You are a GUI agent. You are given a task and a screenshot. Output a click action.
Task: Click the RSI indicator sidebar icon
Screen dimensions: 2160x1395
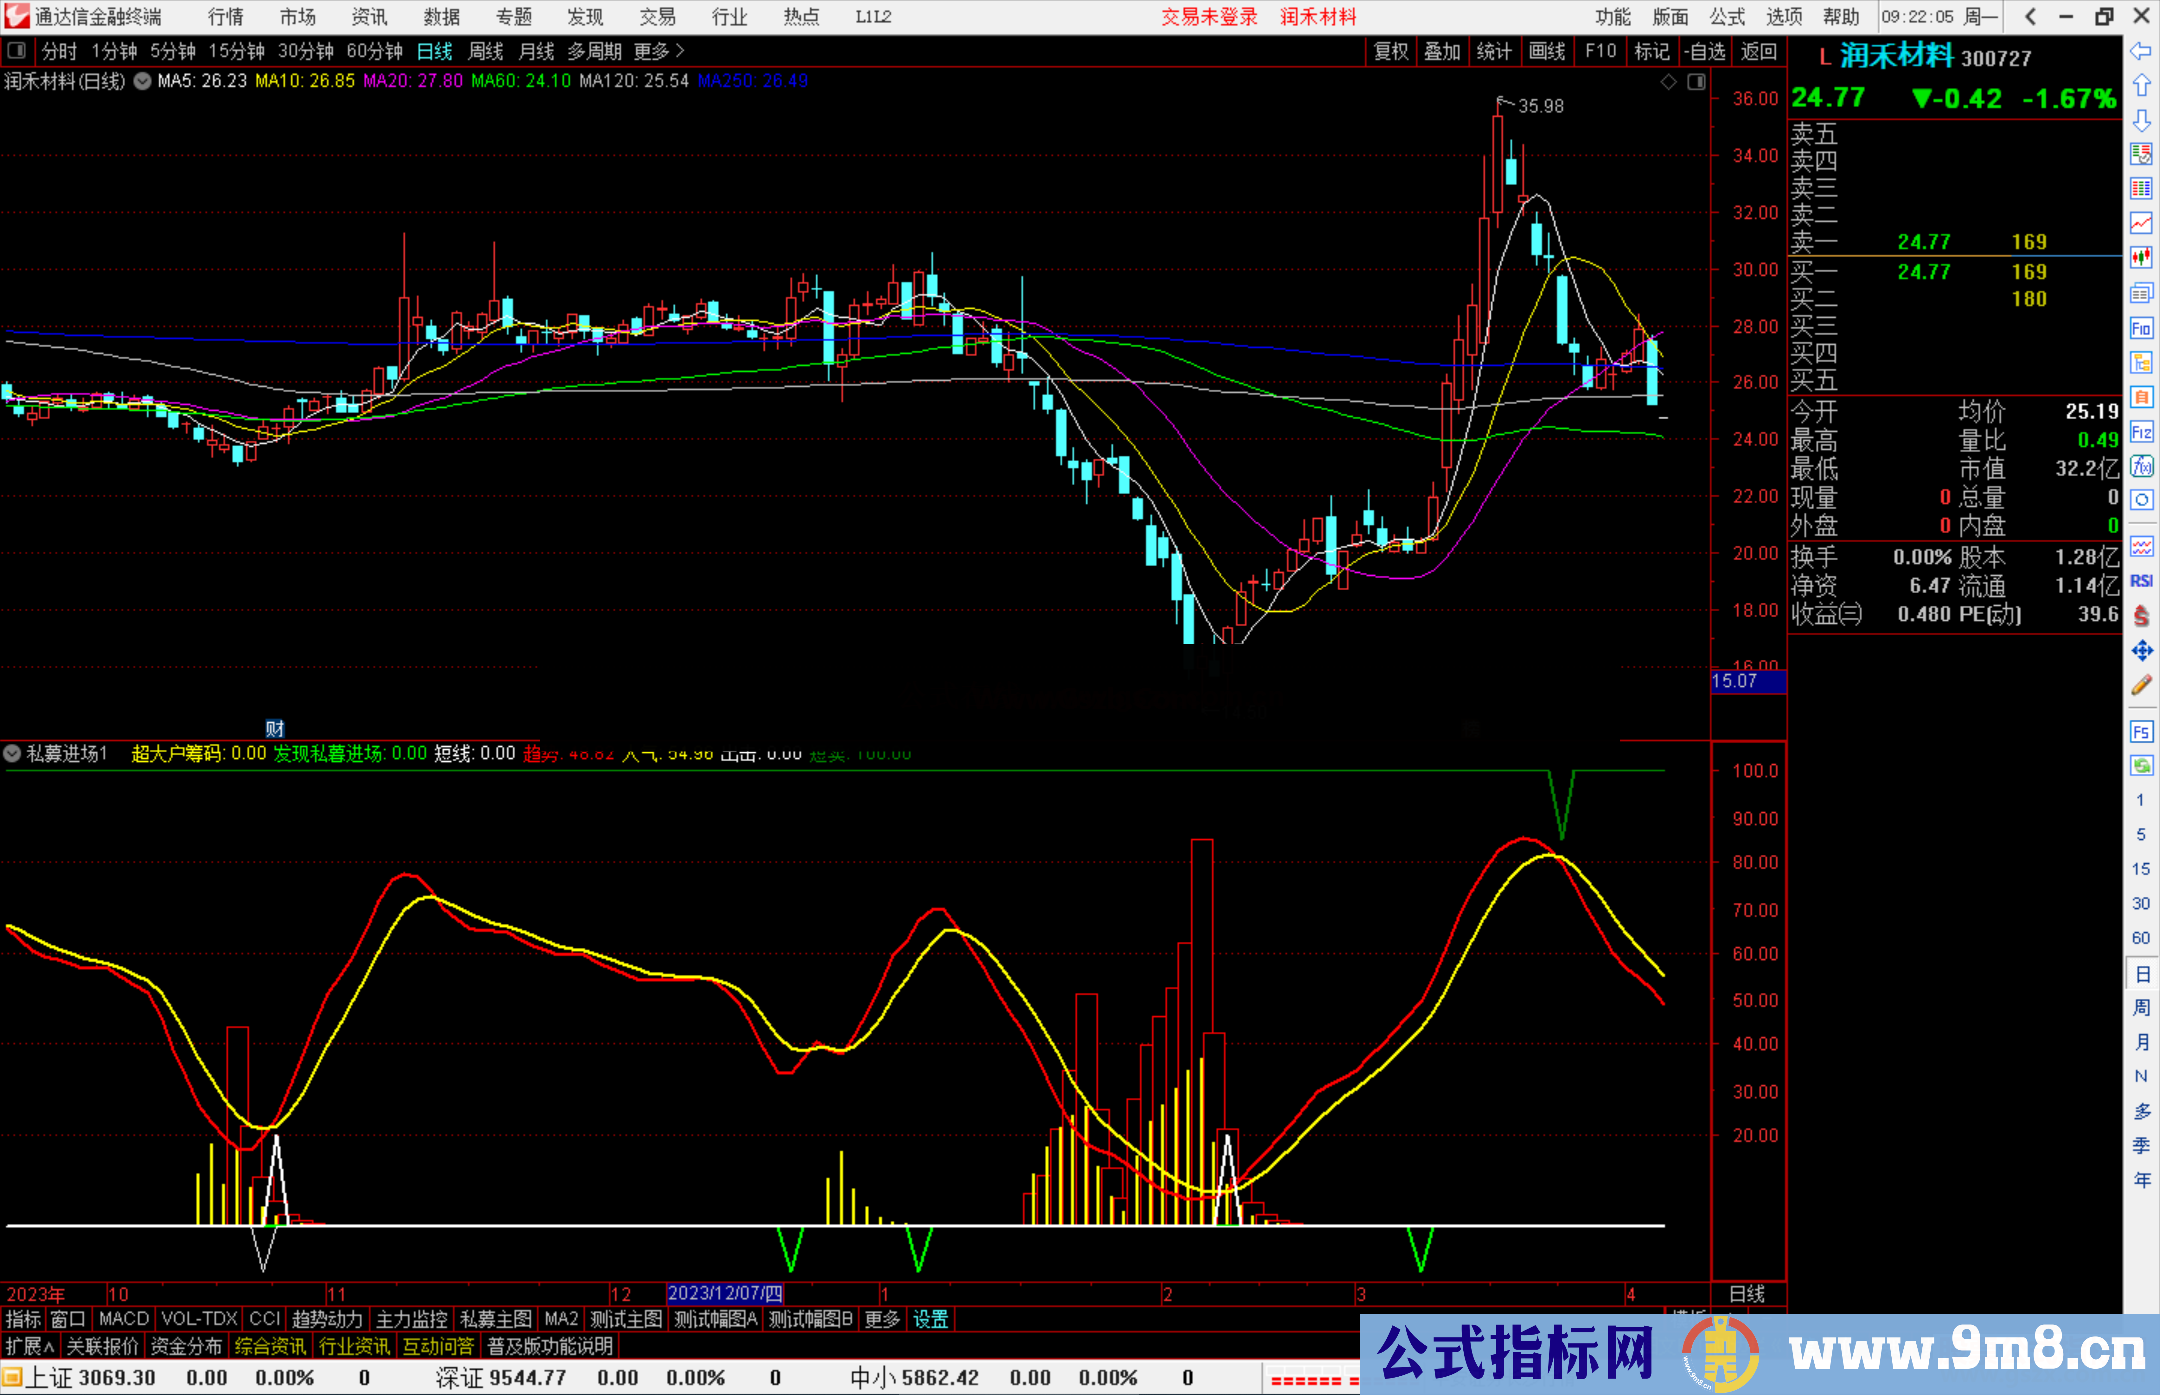(2141, 581)
